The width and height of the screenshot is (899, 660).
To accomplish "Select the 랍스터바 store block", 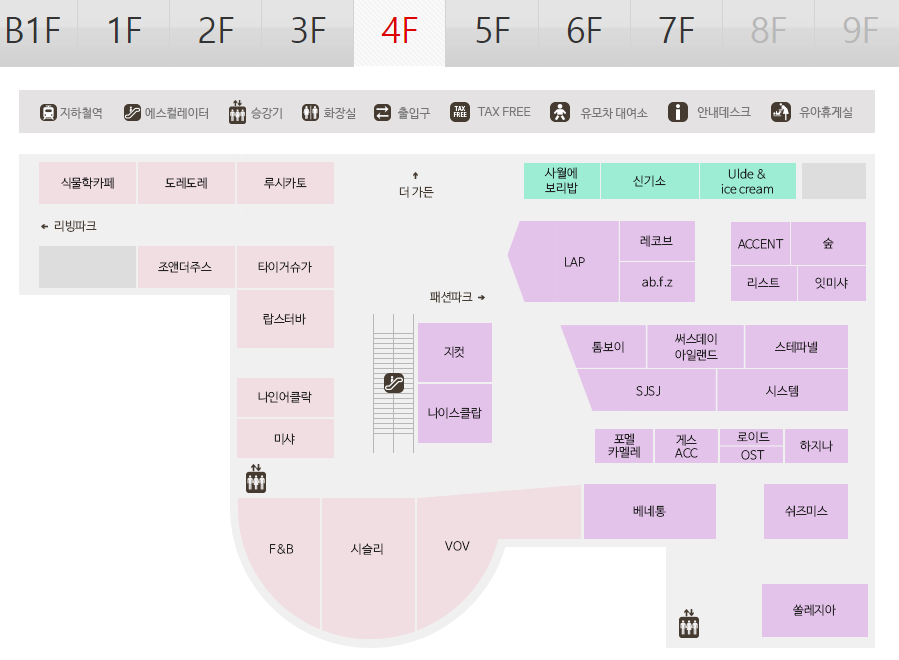I will pos(285,319).
